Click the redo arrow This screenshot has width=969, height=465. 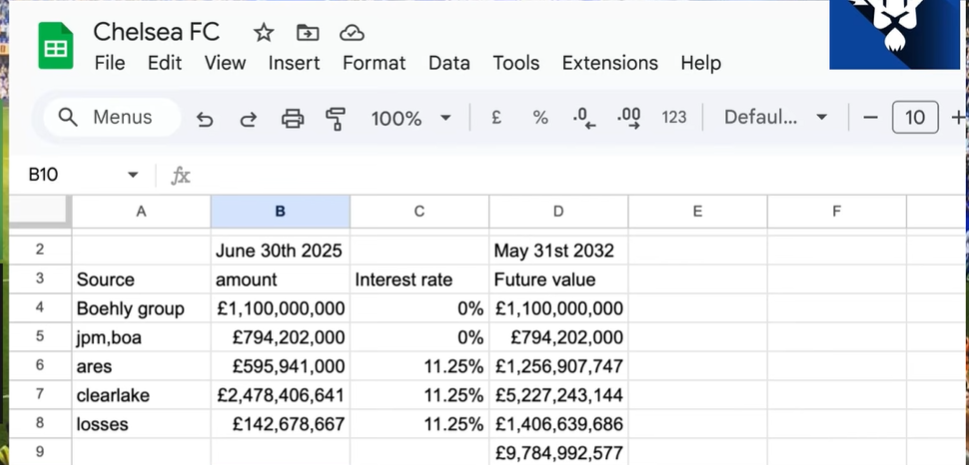tap(248, 118)
